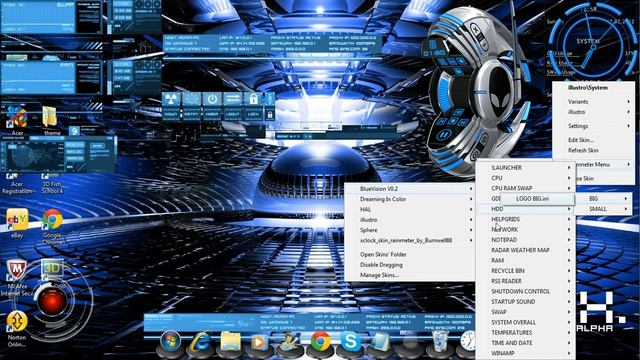
Task: Expand the Settings submenu arrow
Action: click(629, 126)
